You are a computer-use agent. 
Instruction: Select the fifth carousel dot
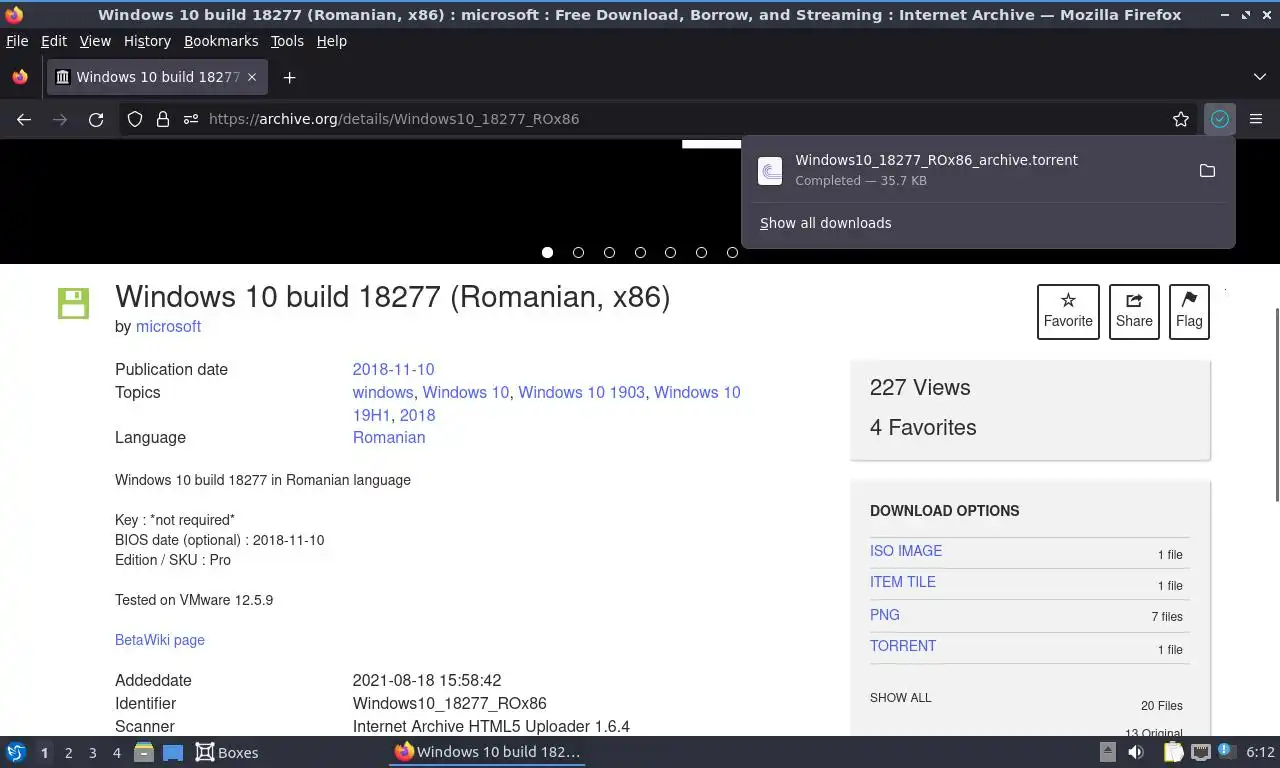(670, 252)
